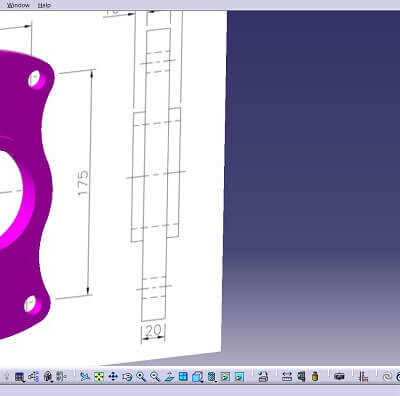Select the 20 dimension text
400x396 pixels.
pos(153,331)
